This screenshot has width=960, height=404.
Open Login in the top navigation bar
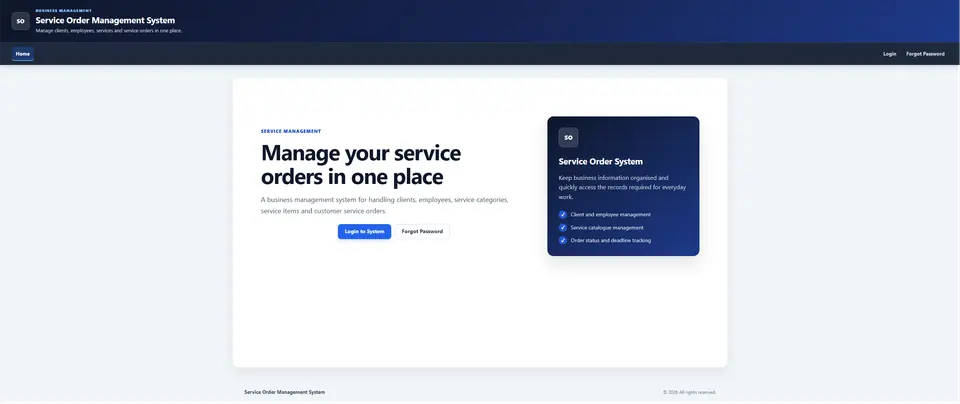coord(890,54)
